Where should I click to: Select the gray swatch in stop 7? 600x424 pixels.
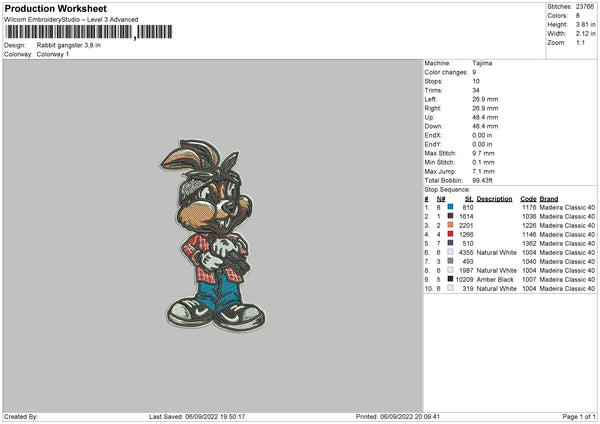tap(450, 261)
